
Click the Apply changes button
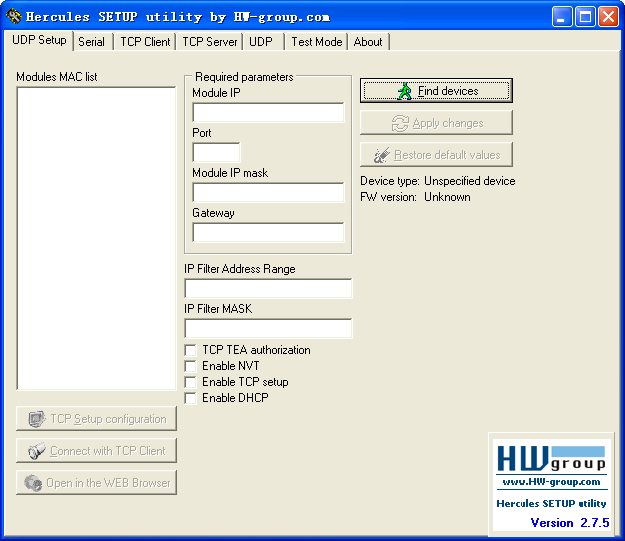tap(436, 123)
